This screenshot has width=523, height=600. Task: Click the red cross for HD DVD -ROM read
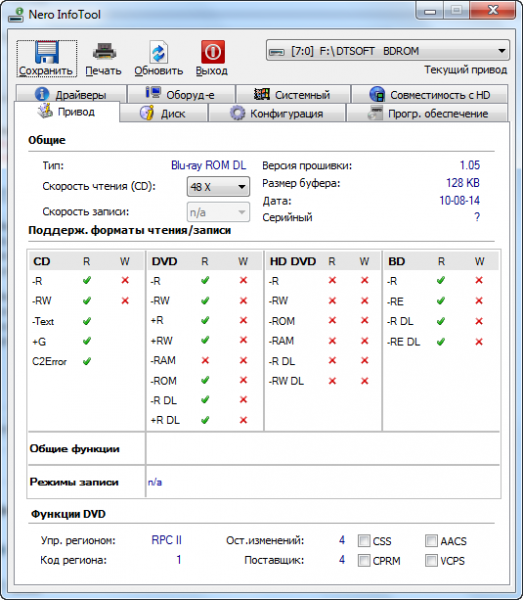(332, 321)
